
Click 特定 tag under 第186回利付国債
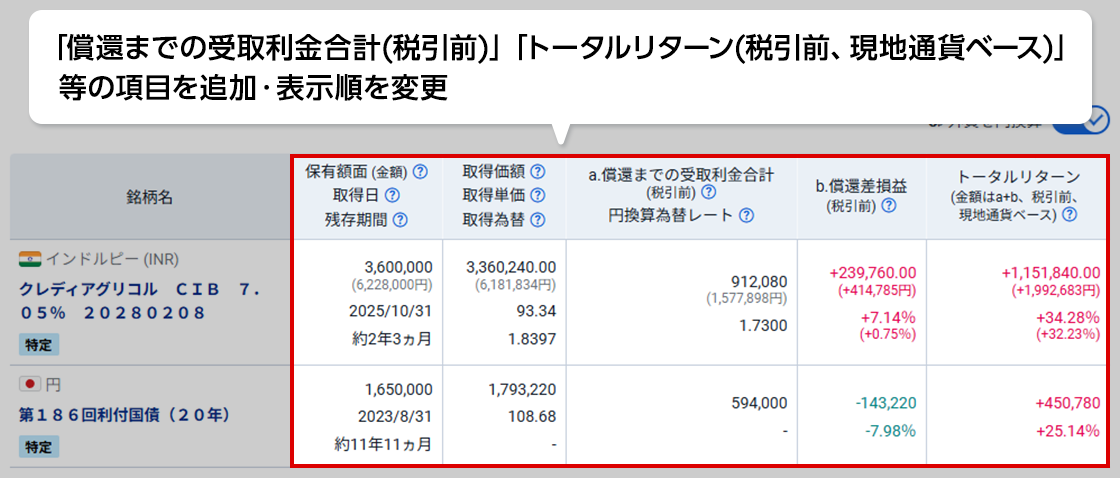point(39,447)
